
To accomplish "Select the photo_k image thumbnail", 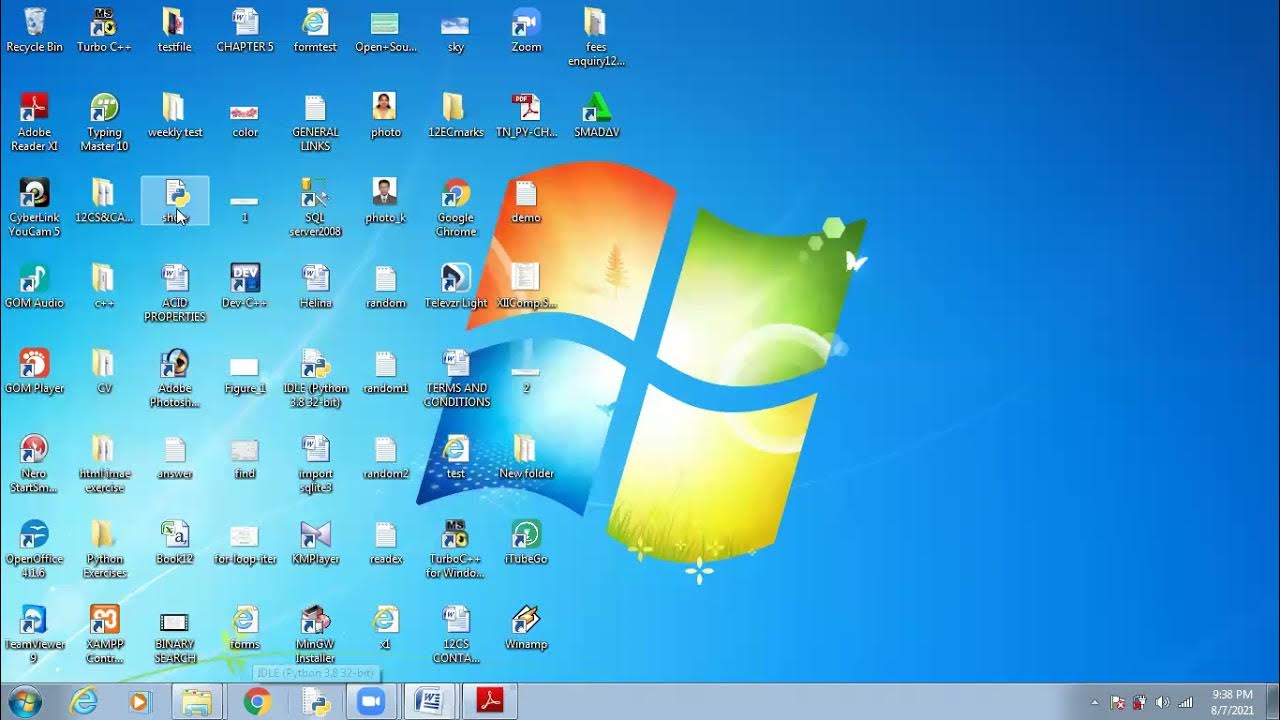I will pyautogui.click(x=386, y=200).
